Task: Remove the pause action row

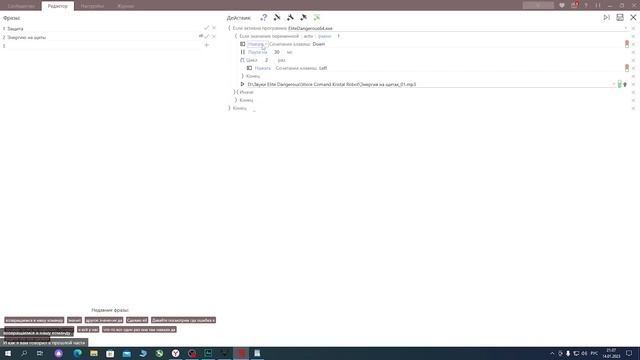Action: 633,52
